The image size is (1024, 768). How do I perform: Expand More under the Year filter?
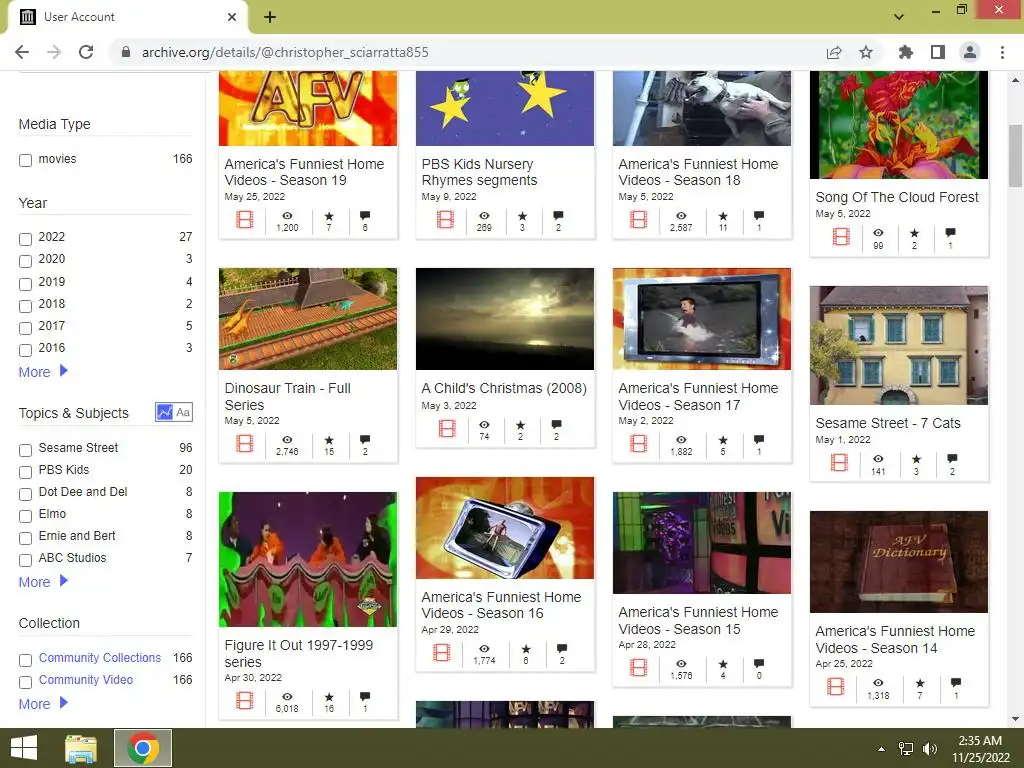click(x=43, y=372)
